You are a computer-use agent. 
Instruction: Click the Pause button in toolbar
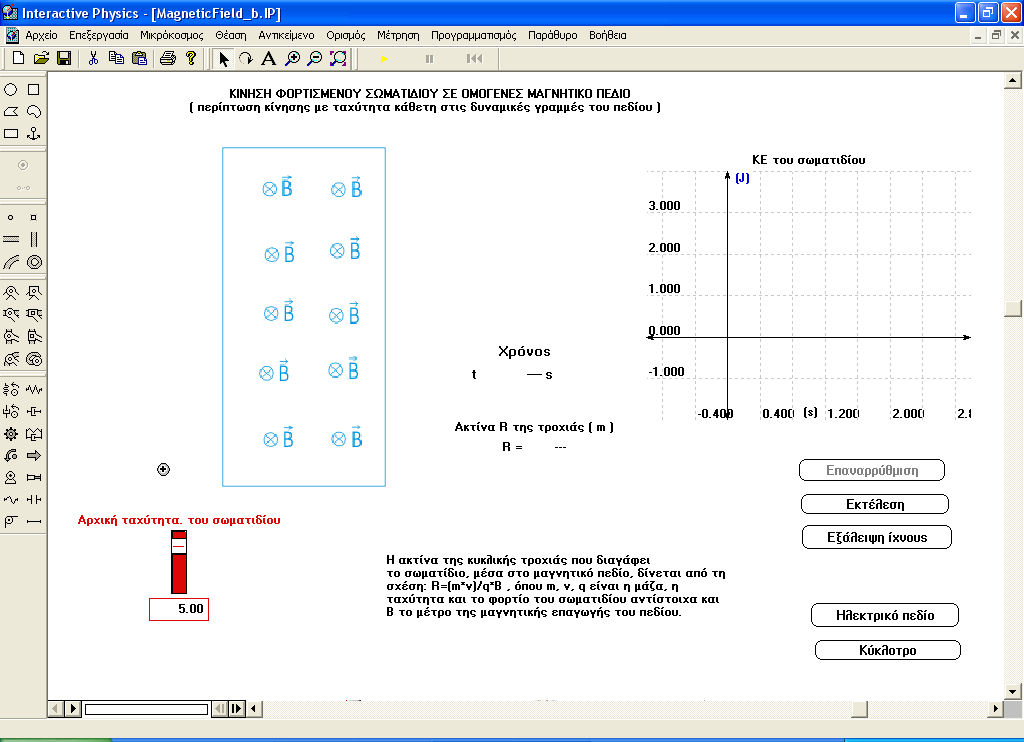[x=429, y=59]
